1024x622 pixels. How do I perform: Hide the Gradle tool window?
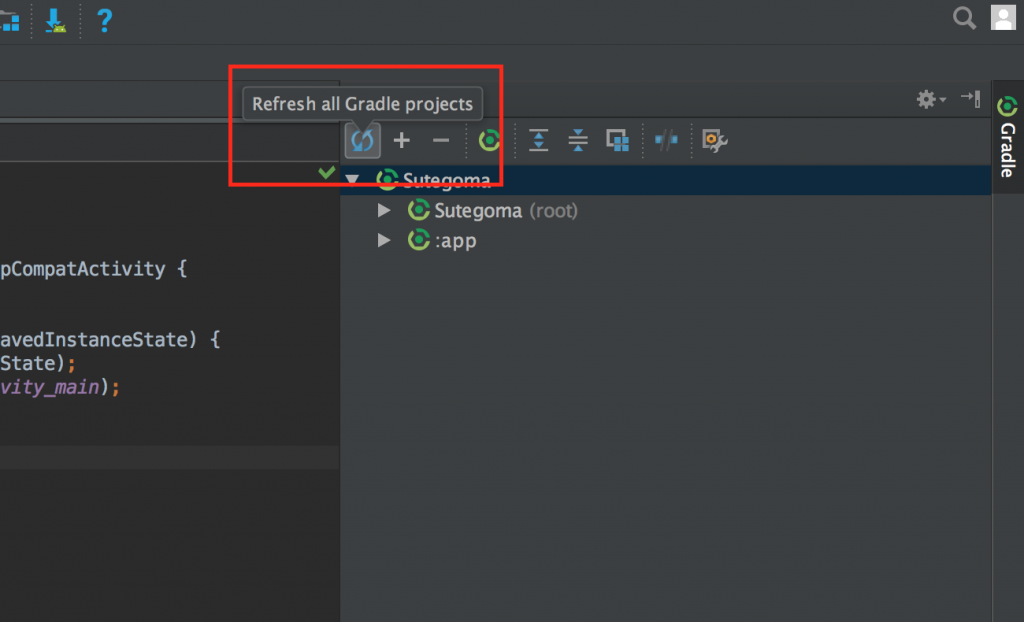pos(970,98)
